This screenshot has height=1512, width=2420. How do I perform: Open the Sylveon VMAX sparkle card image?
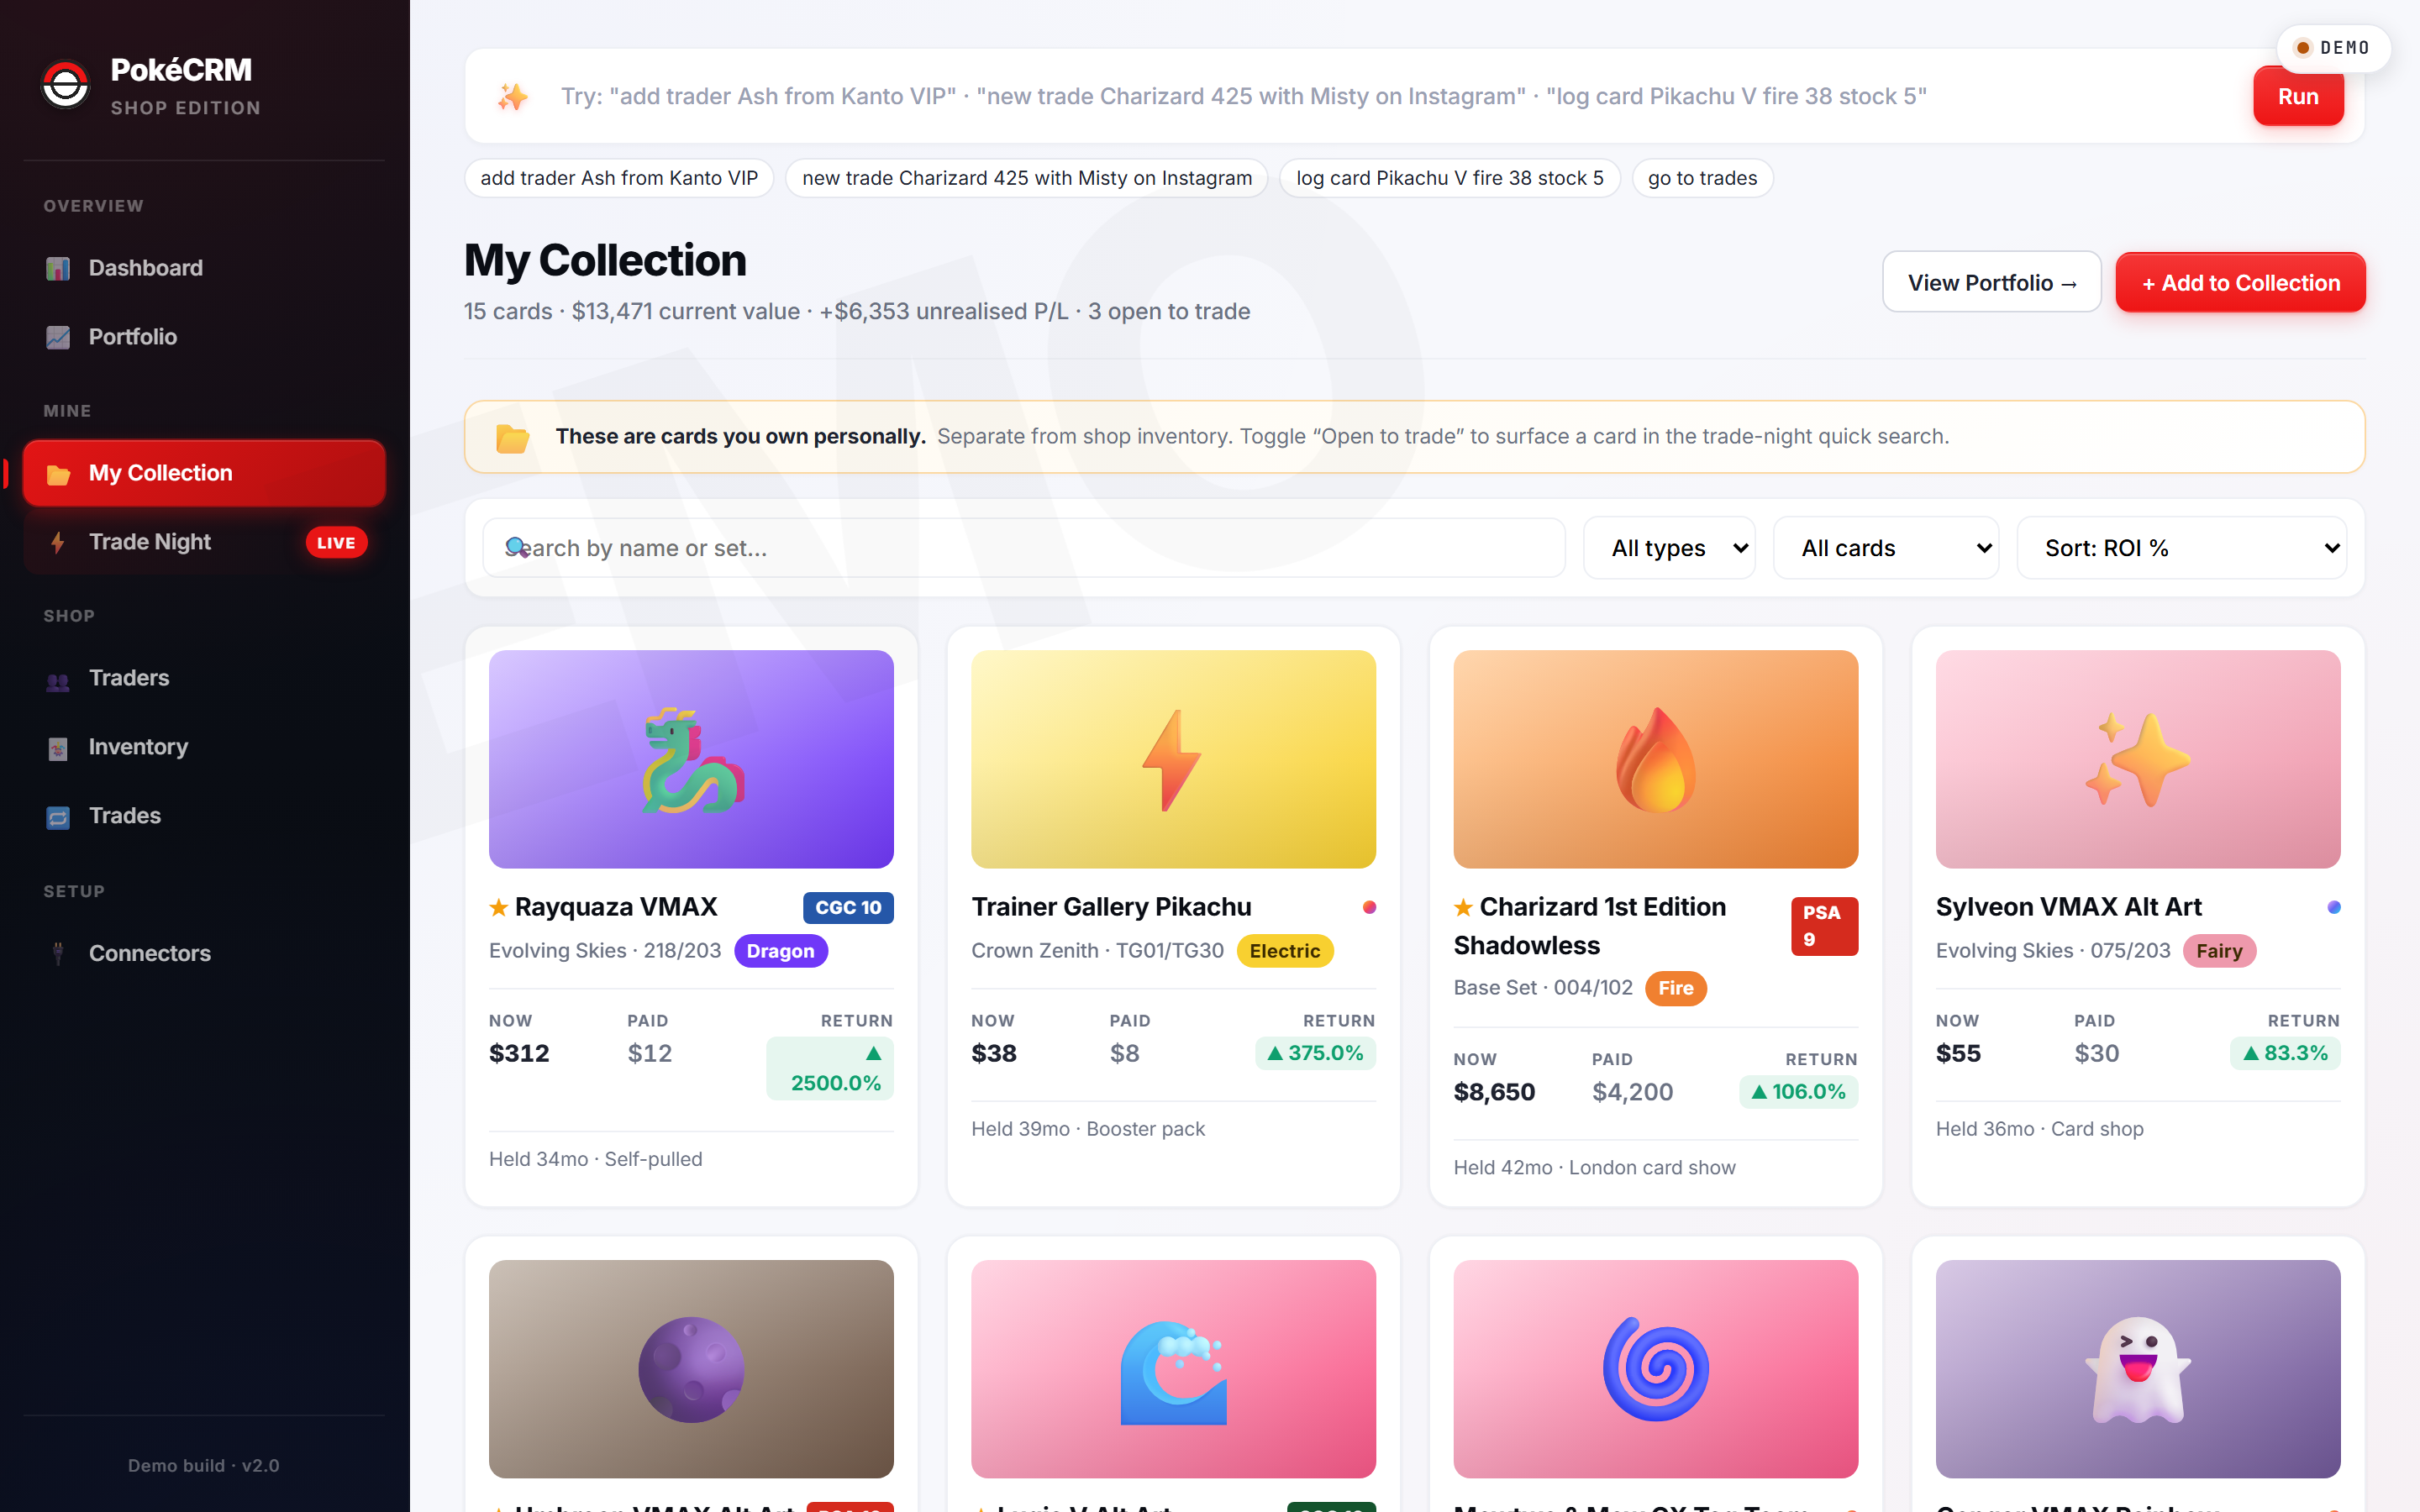pos(2138,759)
